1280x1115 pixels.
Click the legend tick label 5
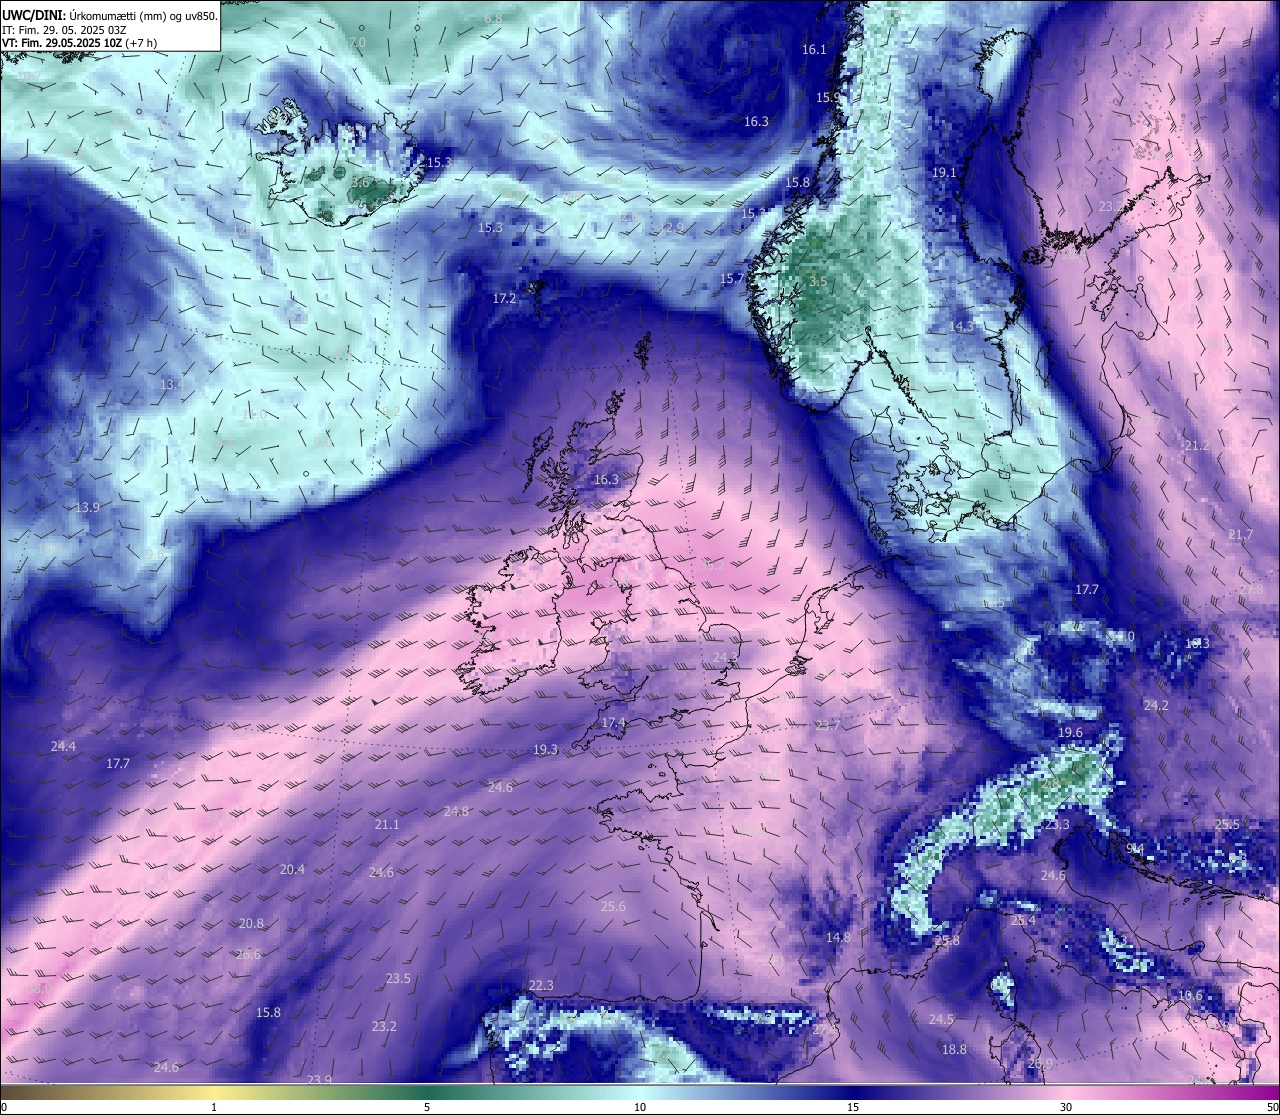pos(427,1107)
